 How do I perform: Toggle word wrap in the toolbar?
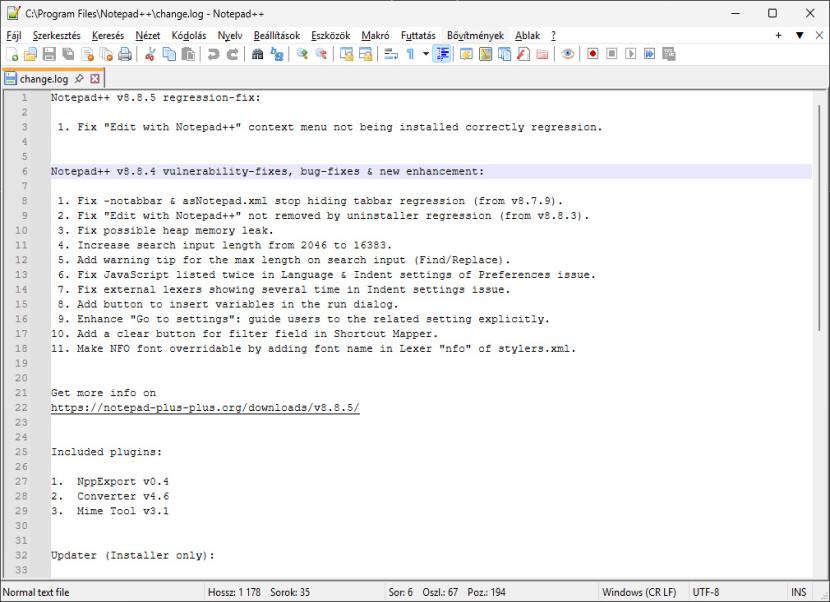coord(391,54)
